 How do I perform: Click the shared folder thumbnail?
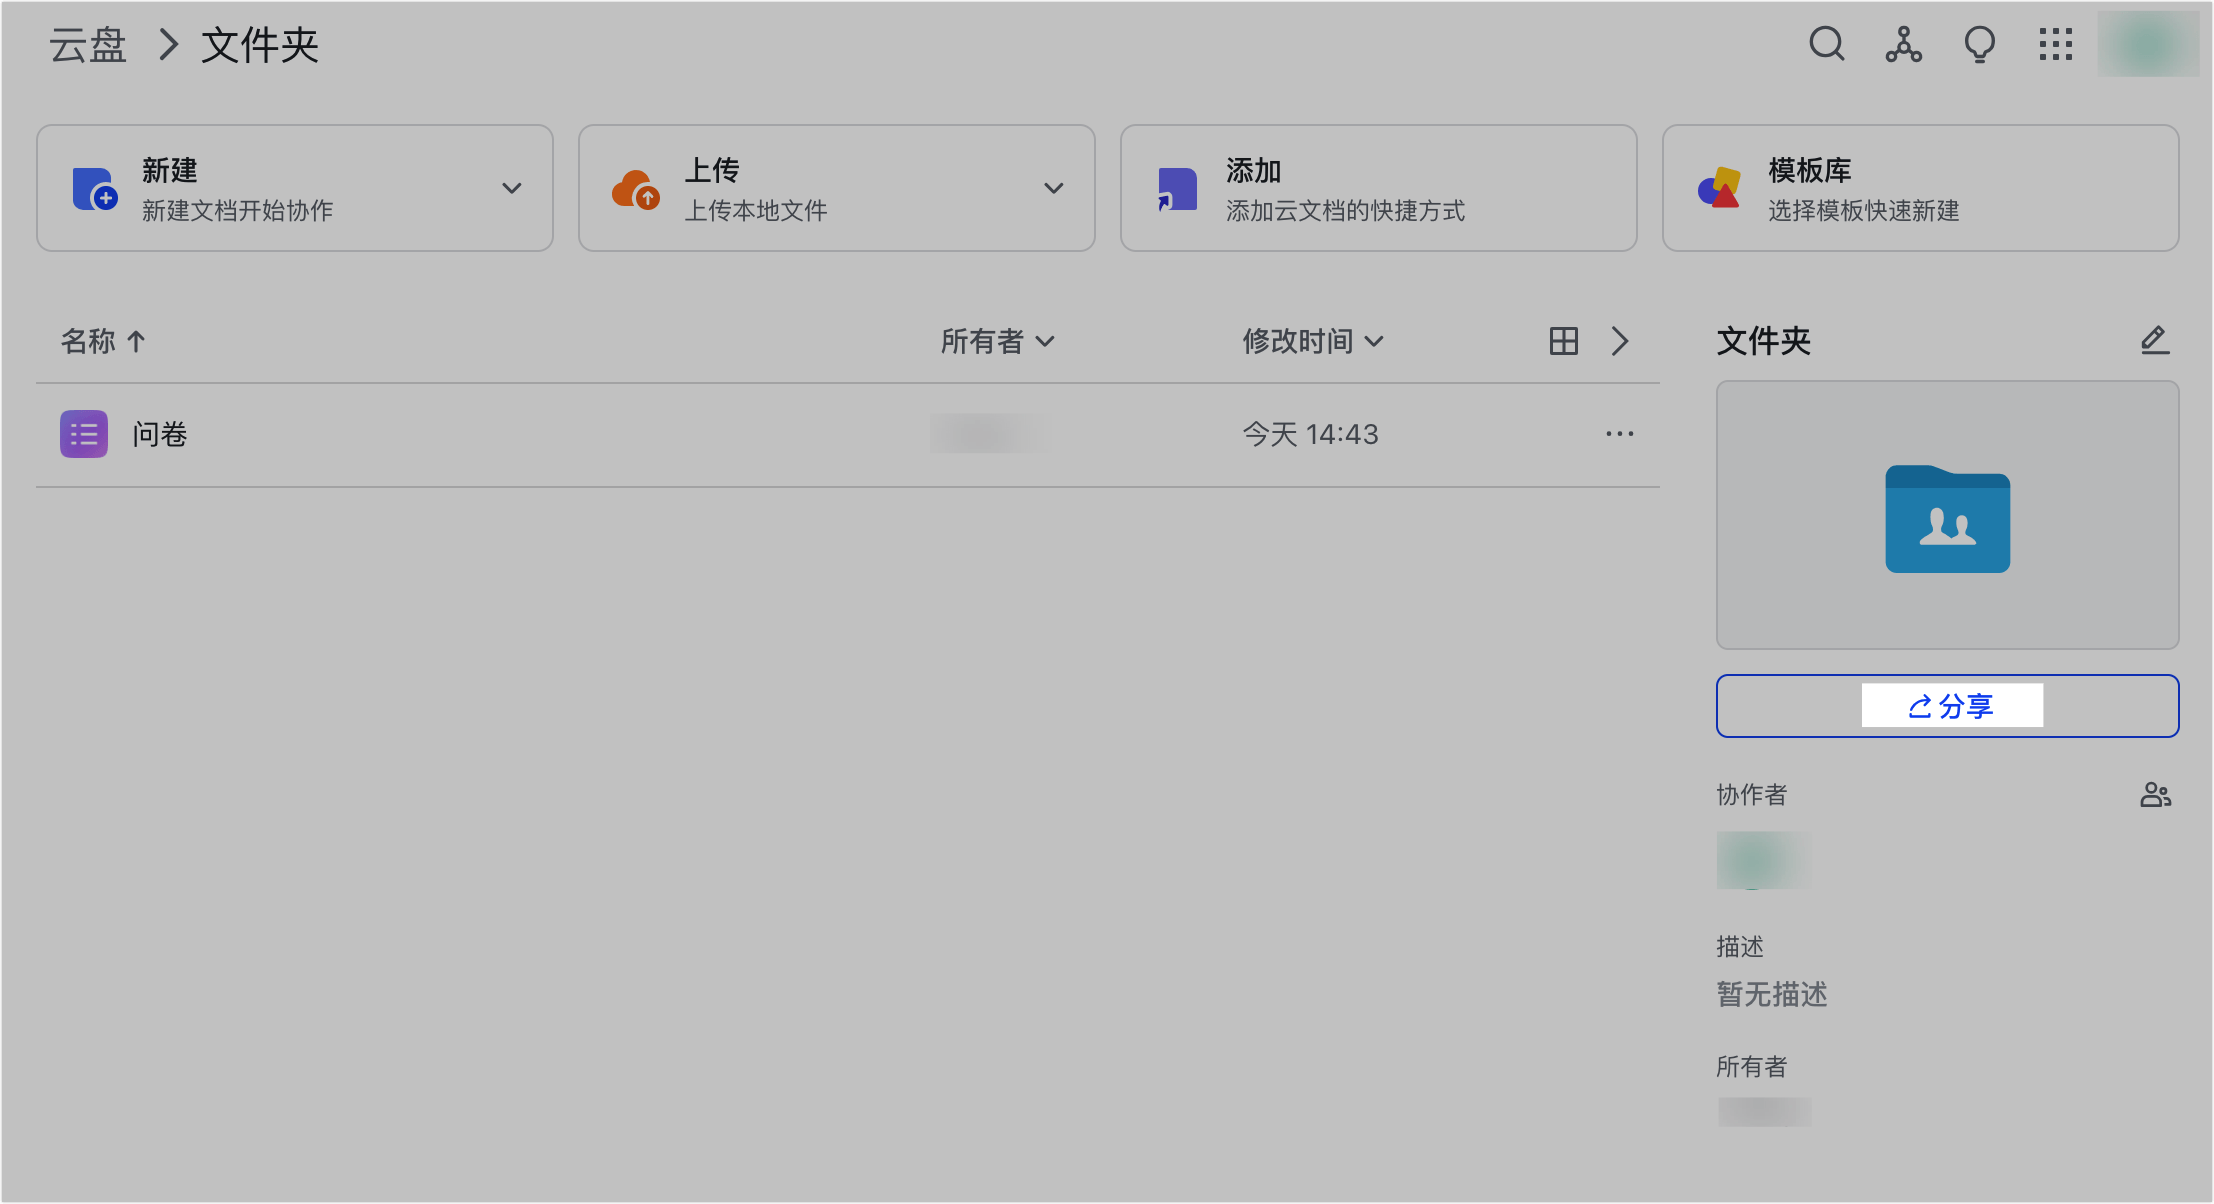tap(1947, 515)
